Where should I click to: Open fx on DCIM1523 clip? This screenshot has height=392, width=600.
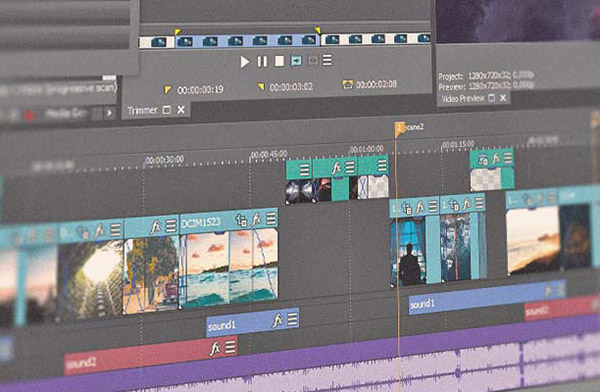coord(256,220)
